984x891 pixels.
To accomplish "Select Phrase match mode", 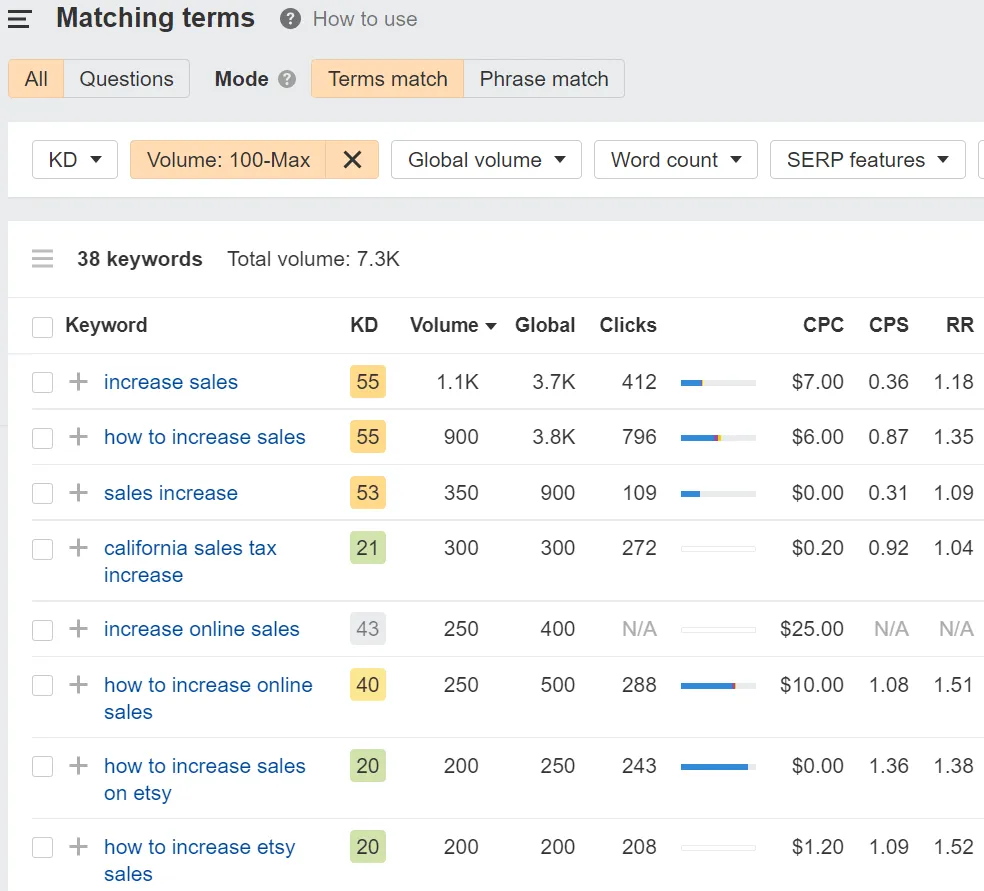I will click(544, 79).
